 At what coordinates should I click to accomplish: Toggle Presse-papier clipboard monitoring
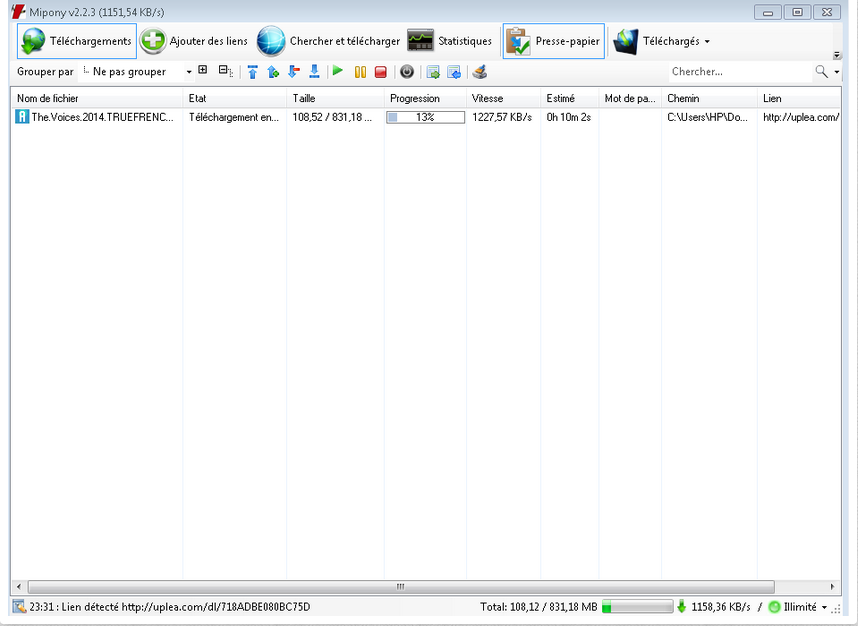point(554,41)
